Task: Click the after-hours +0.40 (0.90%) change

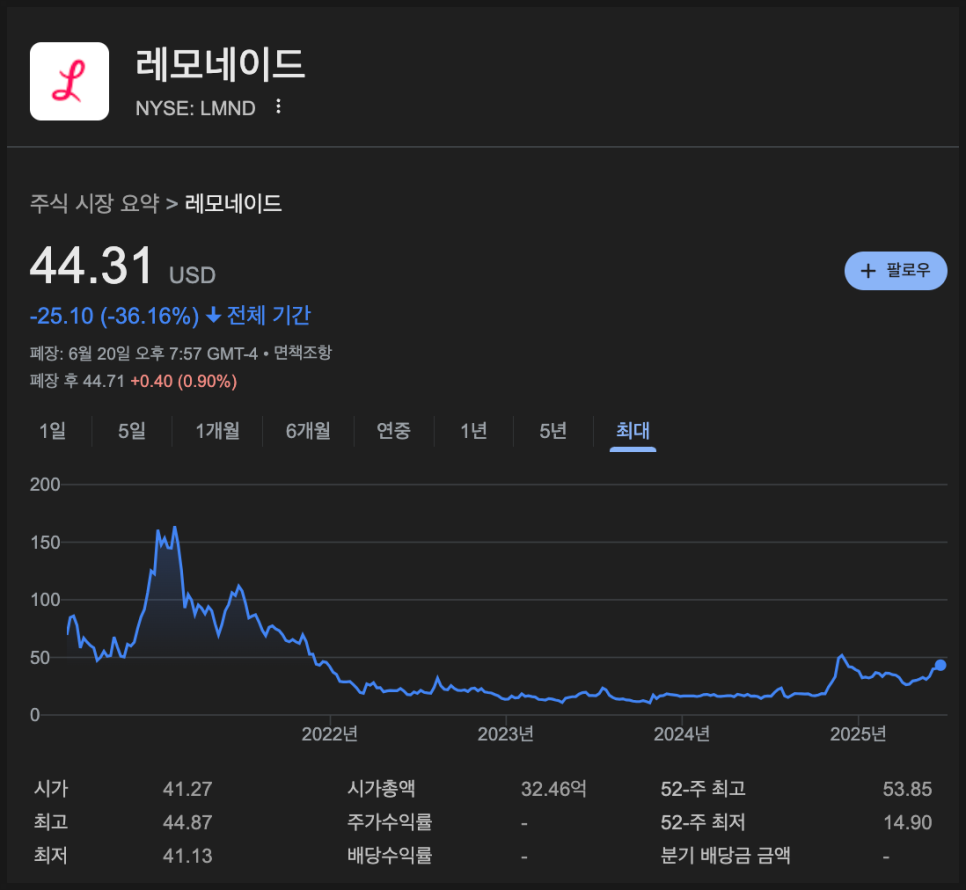Action: coord(184,381)
